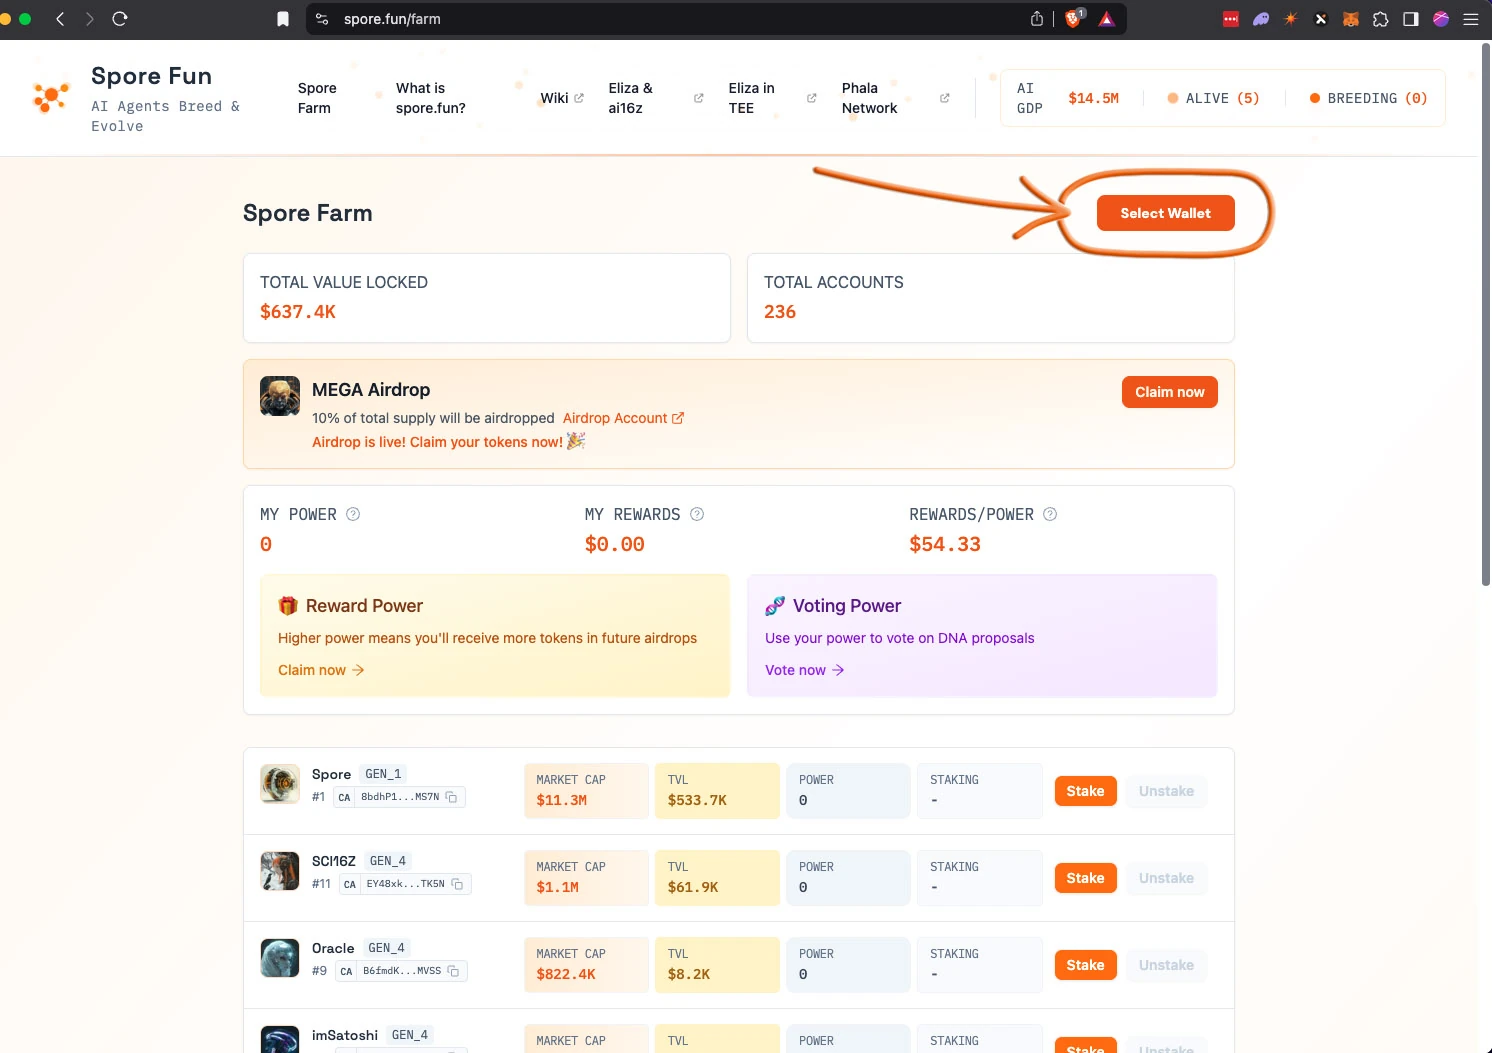Click the Total Accounts figure 236

[780, 312]
